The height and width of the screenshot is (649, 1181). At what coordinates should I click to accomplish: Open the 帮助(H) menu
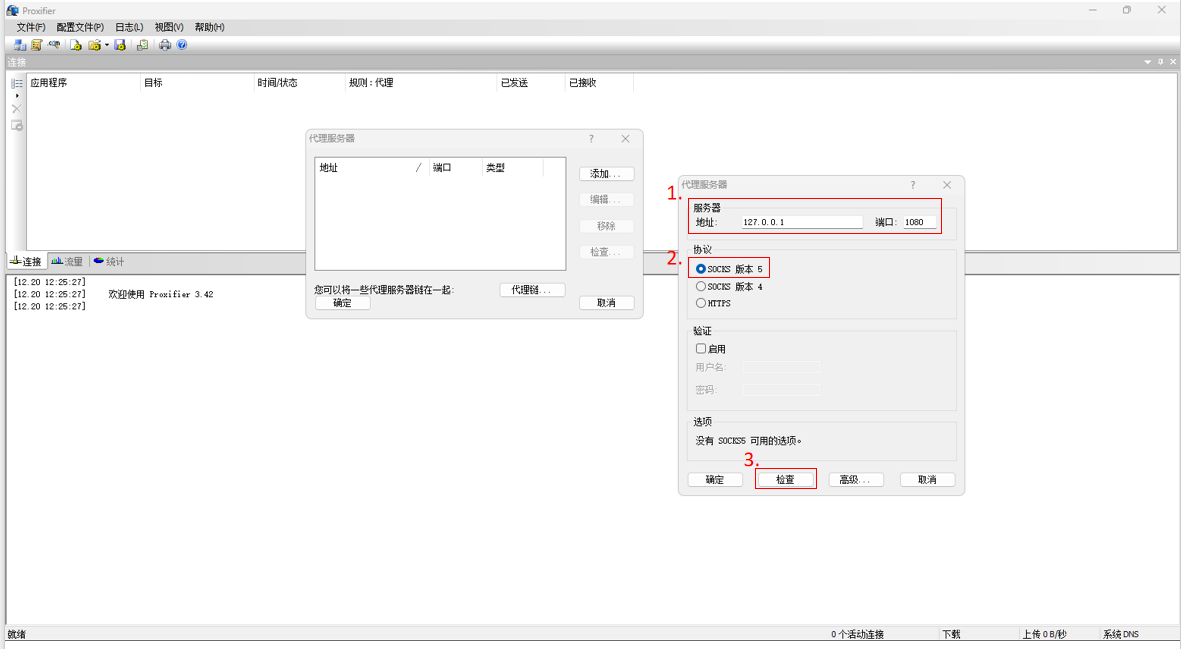(x=209, y=27)
